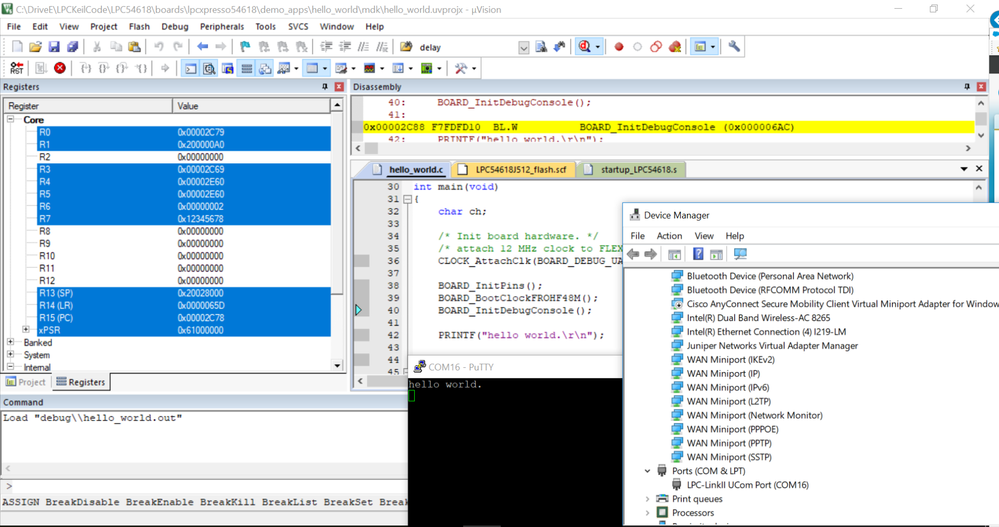Click Device Manager forward arrow icon
The height and width of the screenshot is (527, 999).
coord(650,254)
